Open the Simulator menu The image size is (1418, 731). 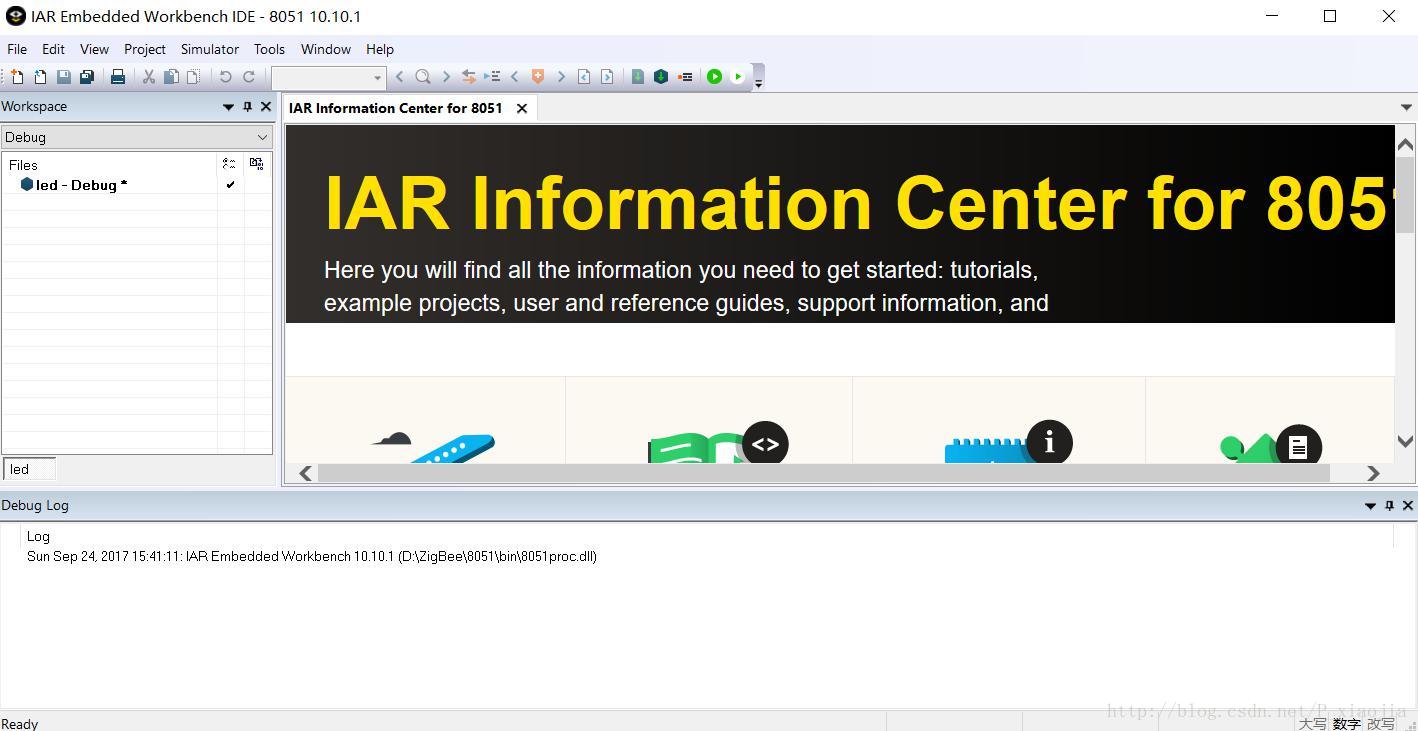[x=210, y=49]
